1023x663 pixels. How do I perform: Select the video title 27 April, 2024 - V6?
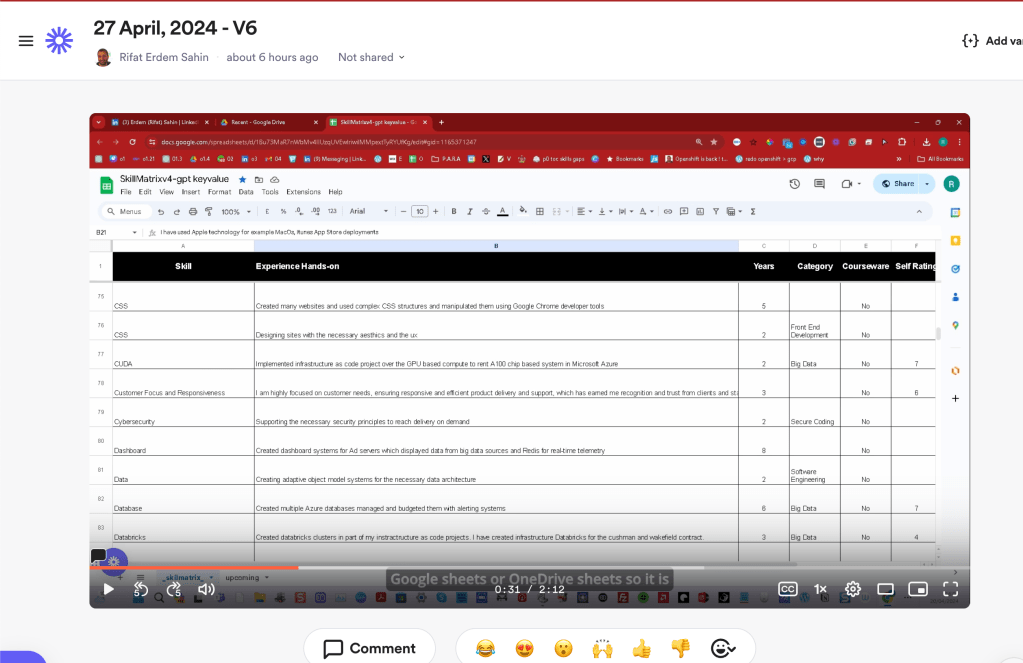(x=175, y=28)
